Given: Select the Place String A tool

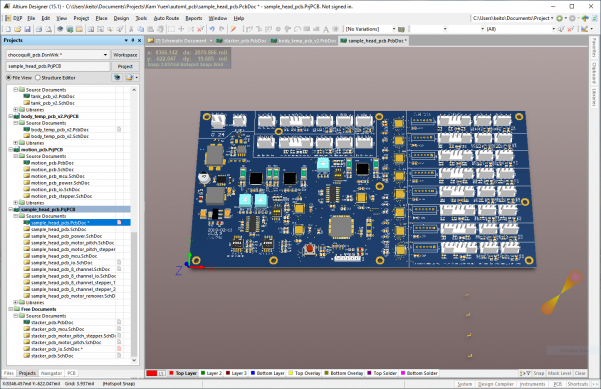Looking at the screenshot, I should click(x=326, y=29).
